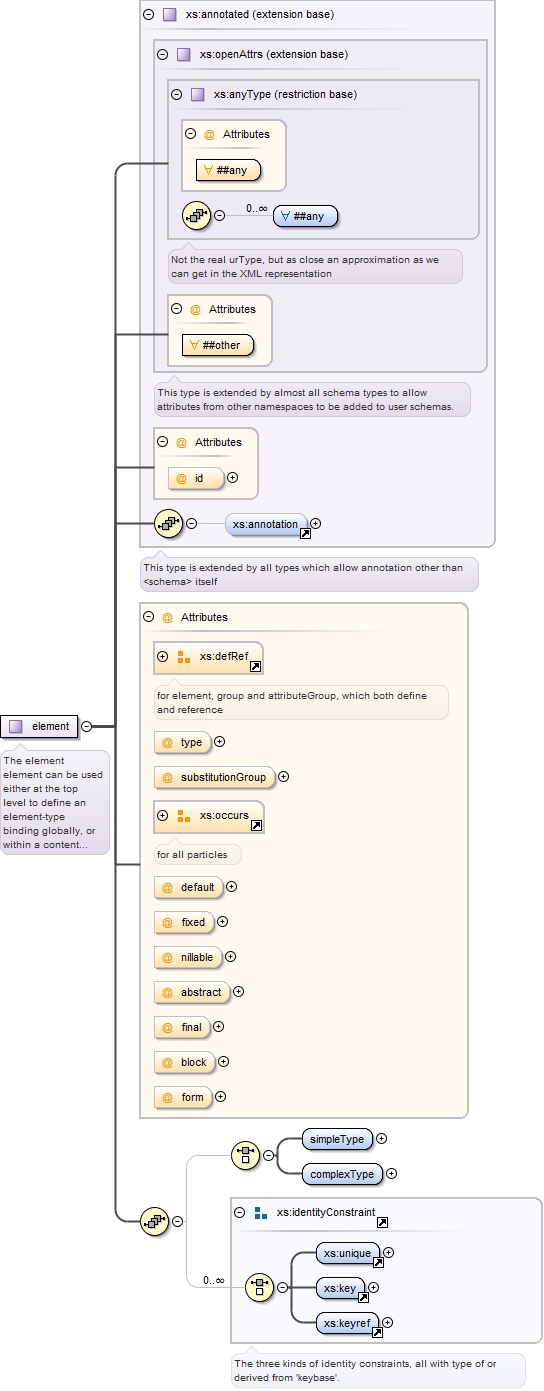
Task: Collapse the xs:anyType restriction base box
Action: tap(176, 95)
